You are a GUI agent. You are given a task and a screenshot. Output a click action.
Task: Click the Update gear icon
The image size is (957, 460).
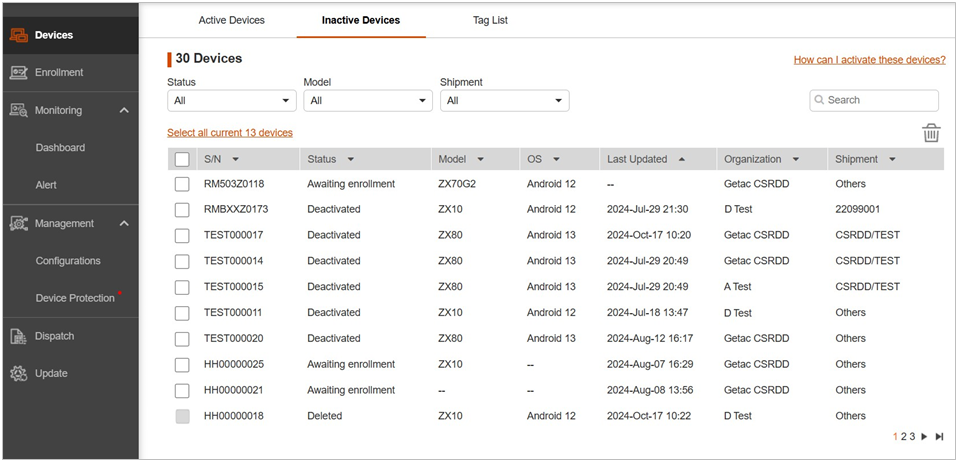tap(18, 373)
